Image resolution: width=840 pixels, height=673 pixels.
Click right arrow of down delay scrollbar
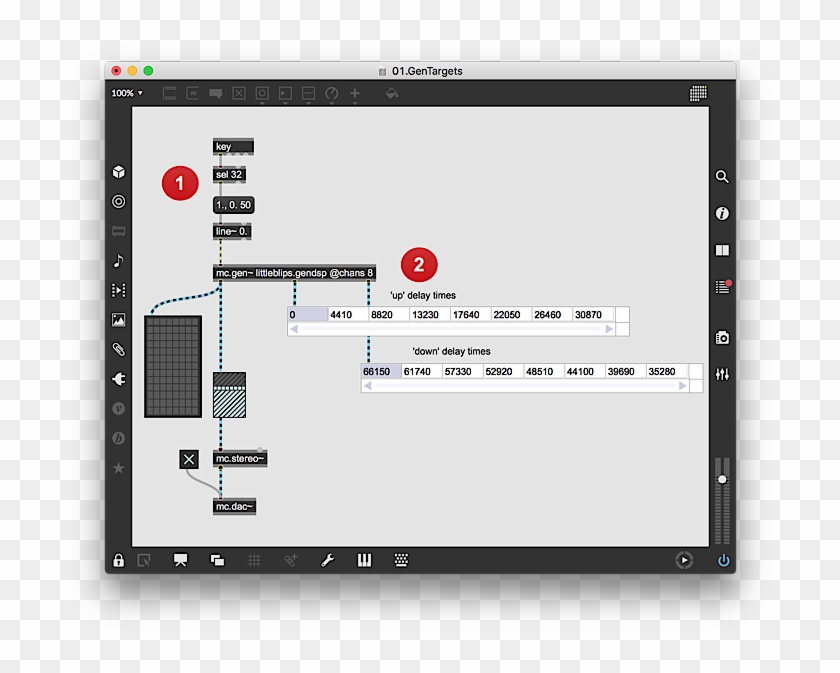tap(682, 386)
